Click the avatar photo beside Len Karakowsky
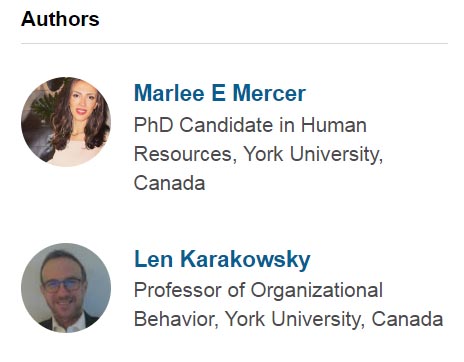 [x=66, y=288]
